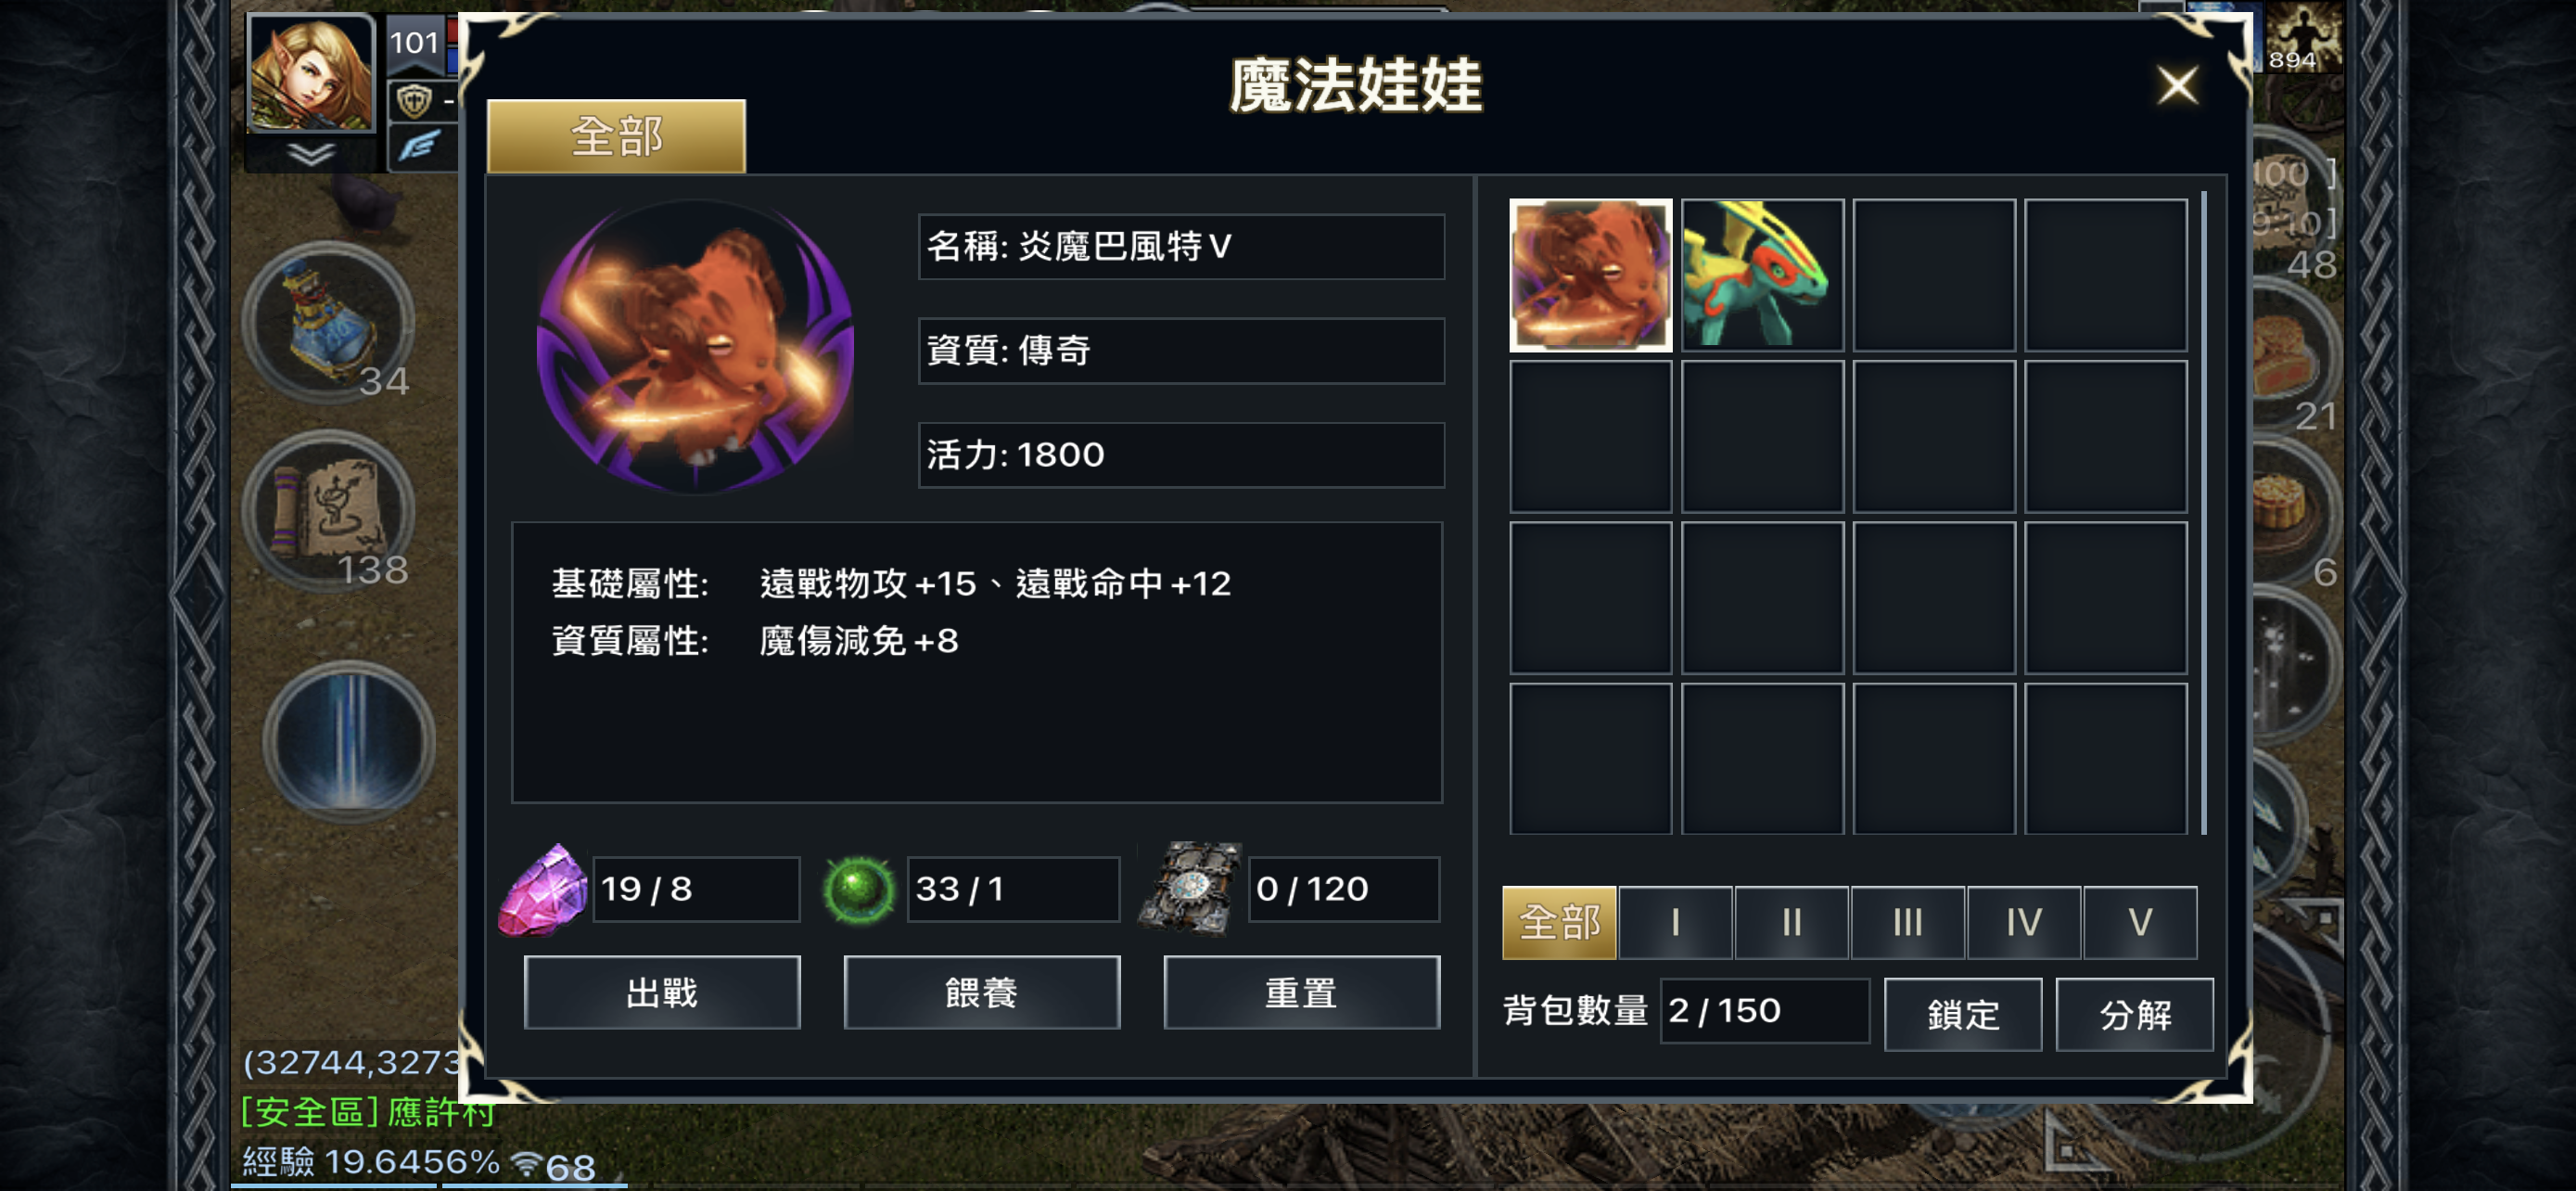Click the doll grid scrollbar
The height and width of the screenshot is (1191, 2576).
(x=2203, y=513)
